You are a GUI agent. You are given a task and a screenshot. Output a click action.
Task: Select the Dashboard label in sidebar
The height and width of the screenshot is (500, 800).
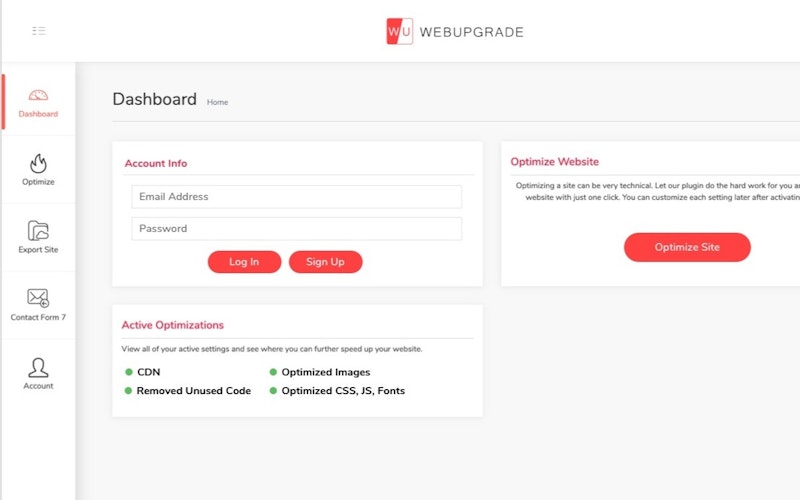pos(38,114)
